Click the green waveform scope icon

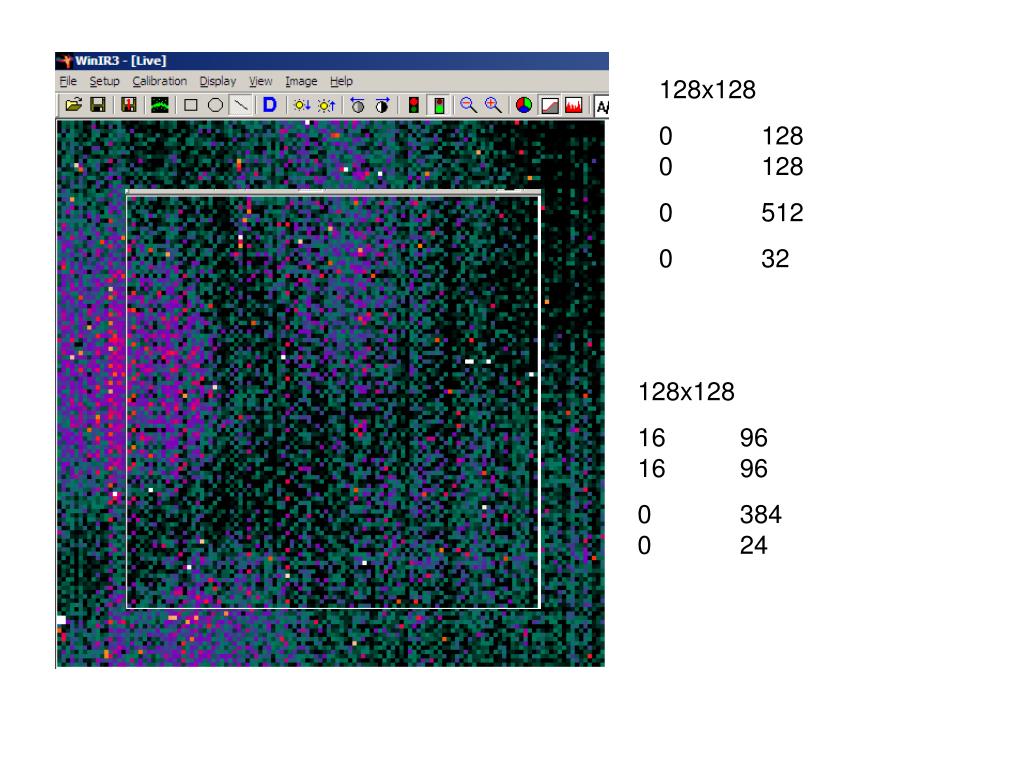click(x=159, y=105)
